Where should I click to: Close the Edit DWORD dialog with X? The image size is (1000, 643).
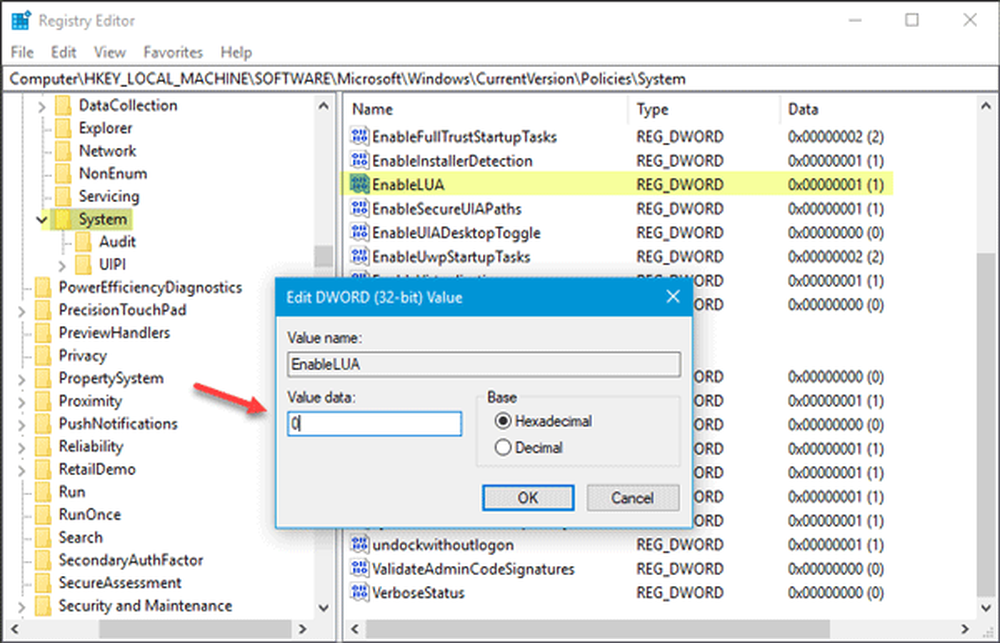click(671, 296)
